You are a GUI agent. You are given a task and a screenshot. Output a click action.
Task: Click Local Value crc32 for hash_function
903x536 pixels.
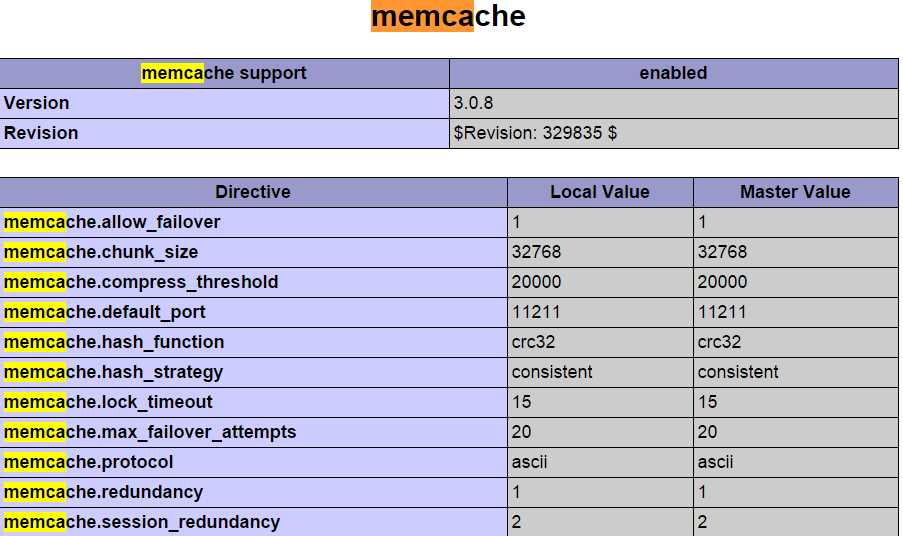pyautogui.click(x=533, y=342)
